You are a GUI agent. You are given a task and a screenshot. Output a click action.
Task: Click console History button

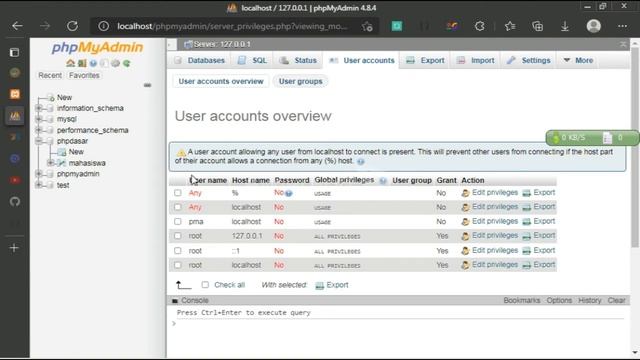click(x=589, y=300)
